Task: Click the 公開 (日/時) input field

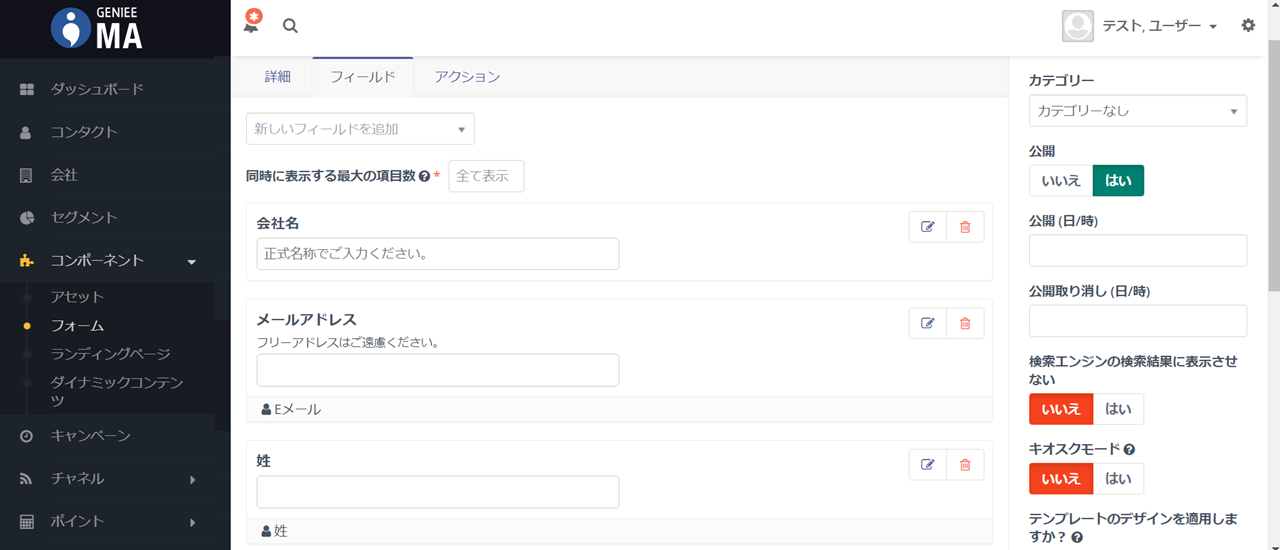Action: [1137, 251]
